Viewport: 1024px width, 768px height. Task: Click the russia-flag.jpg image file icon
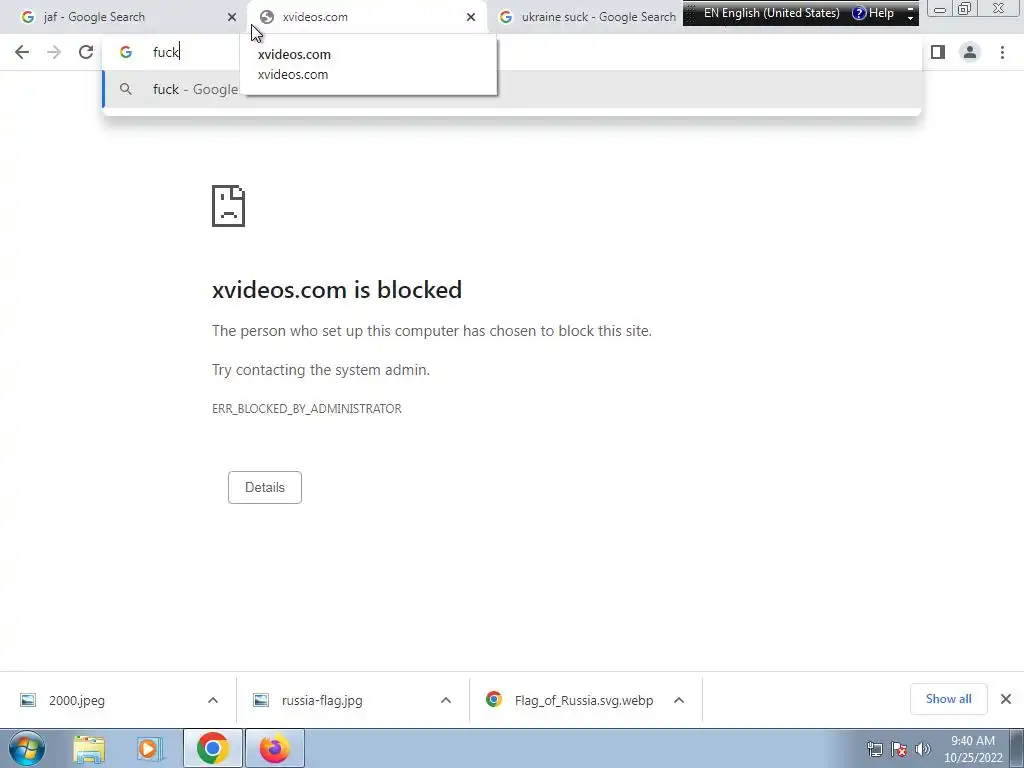[x=261, y=700]
